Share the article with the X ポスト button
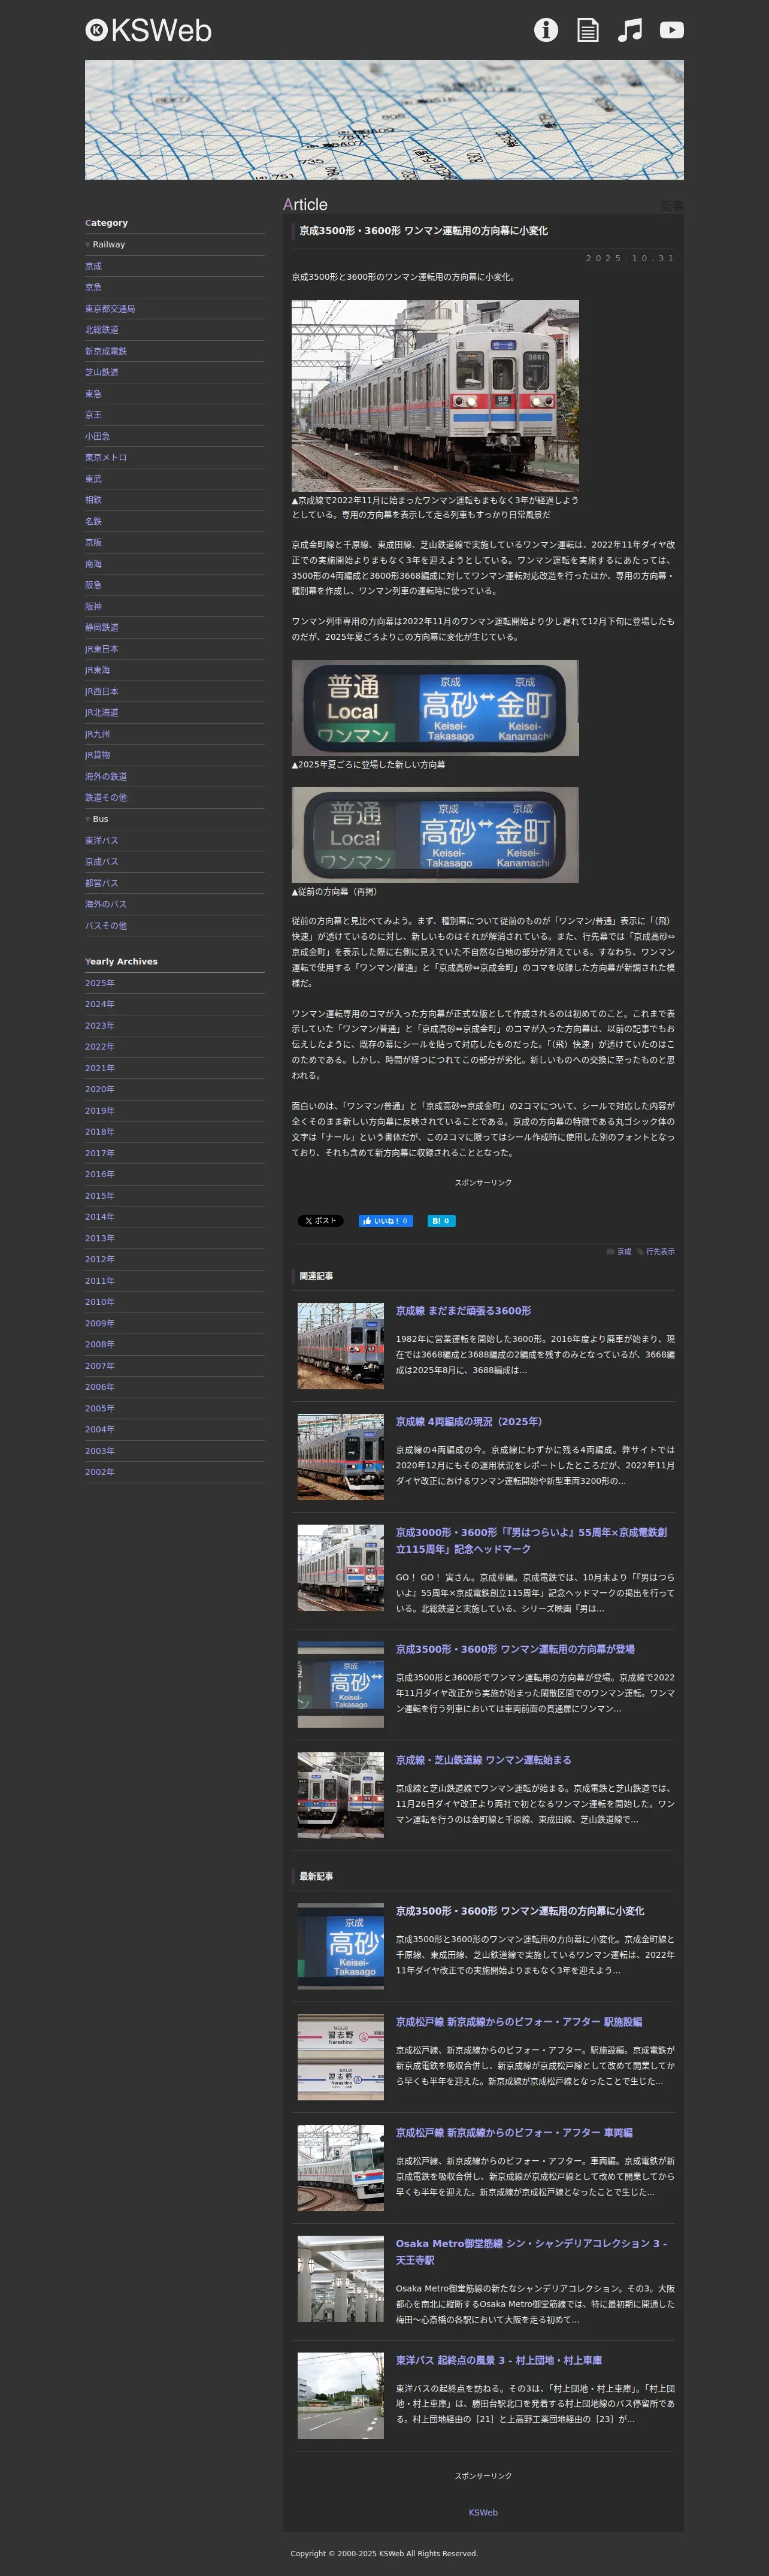Screen dimensions: 769x2576 (x=320, y=1220)
